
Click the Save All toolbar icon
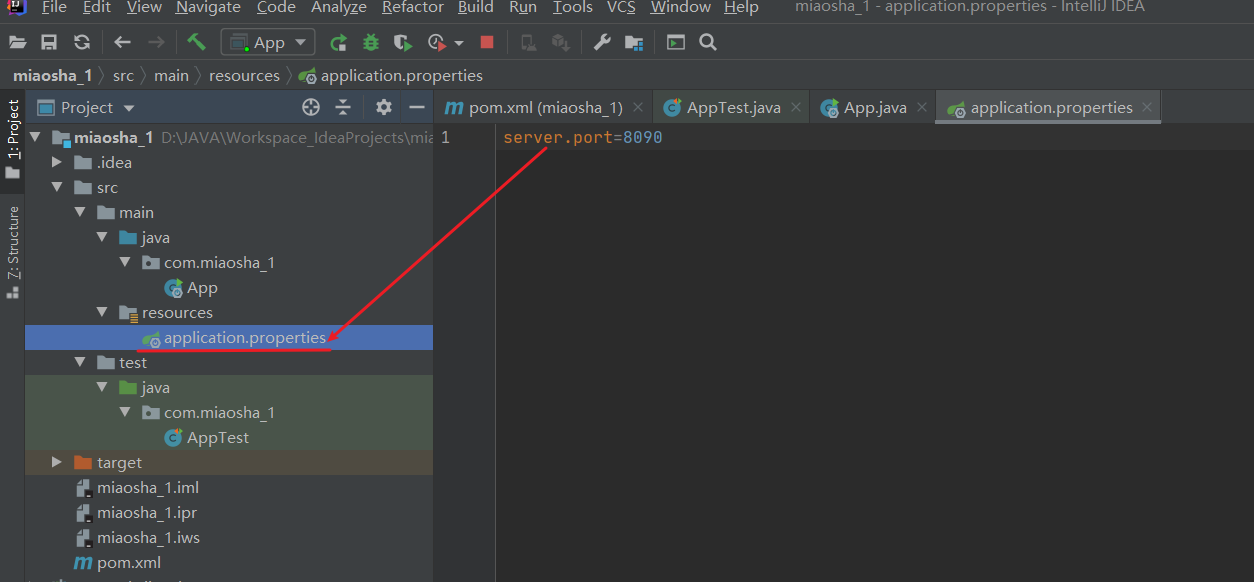[49, 42]
